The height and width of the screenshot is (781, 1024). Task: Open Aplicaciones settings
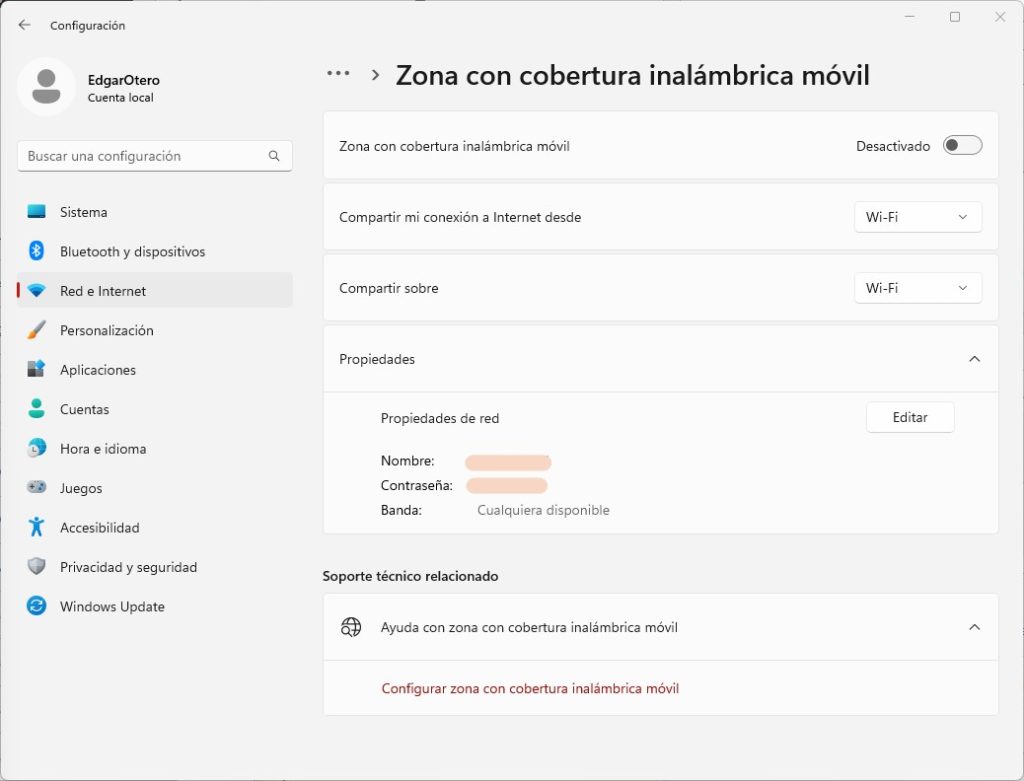tap(155, 369)
